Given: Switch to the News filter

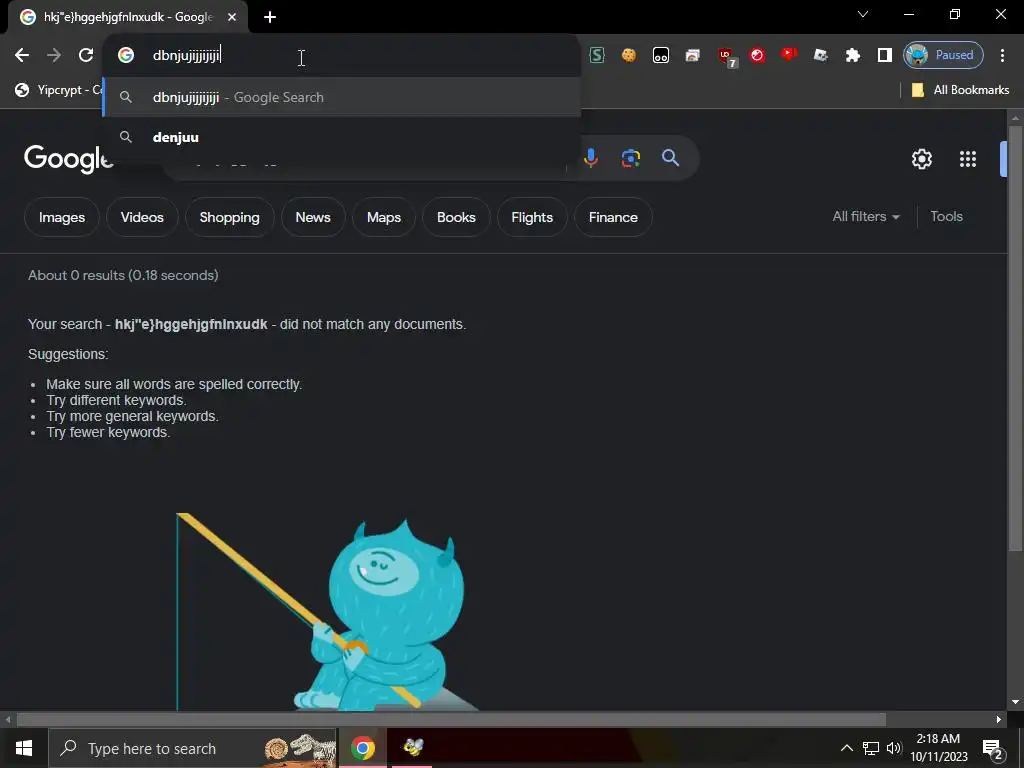Looking at the screenshot, I should click(313, 217).
